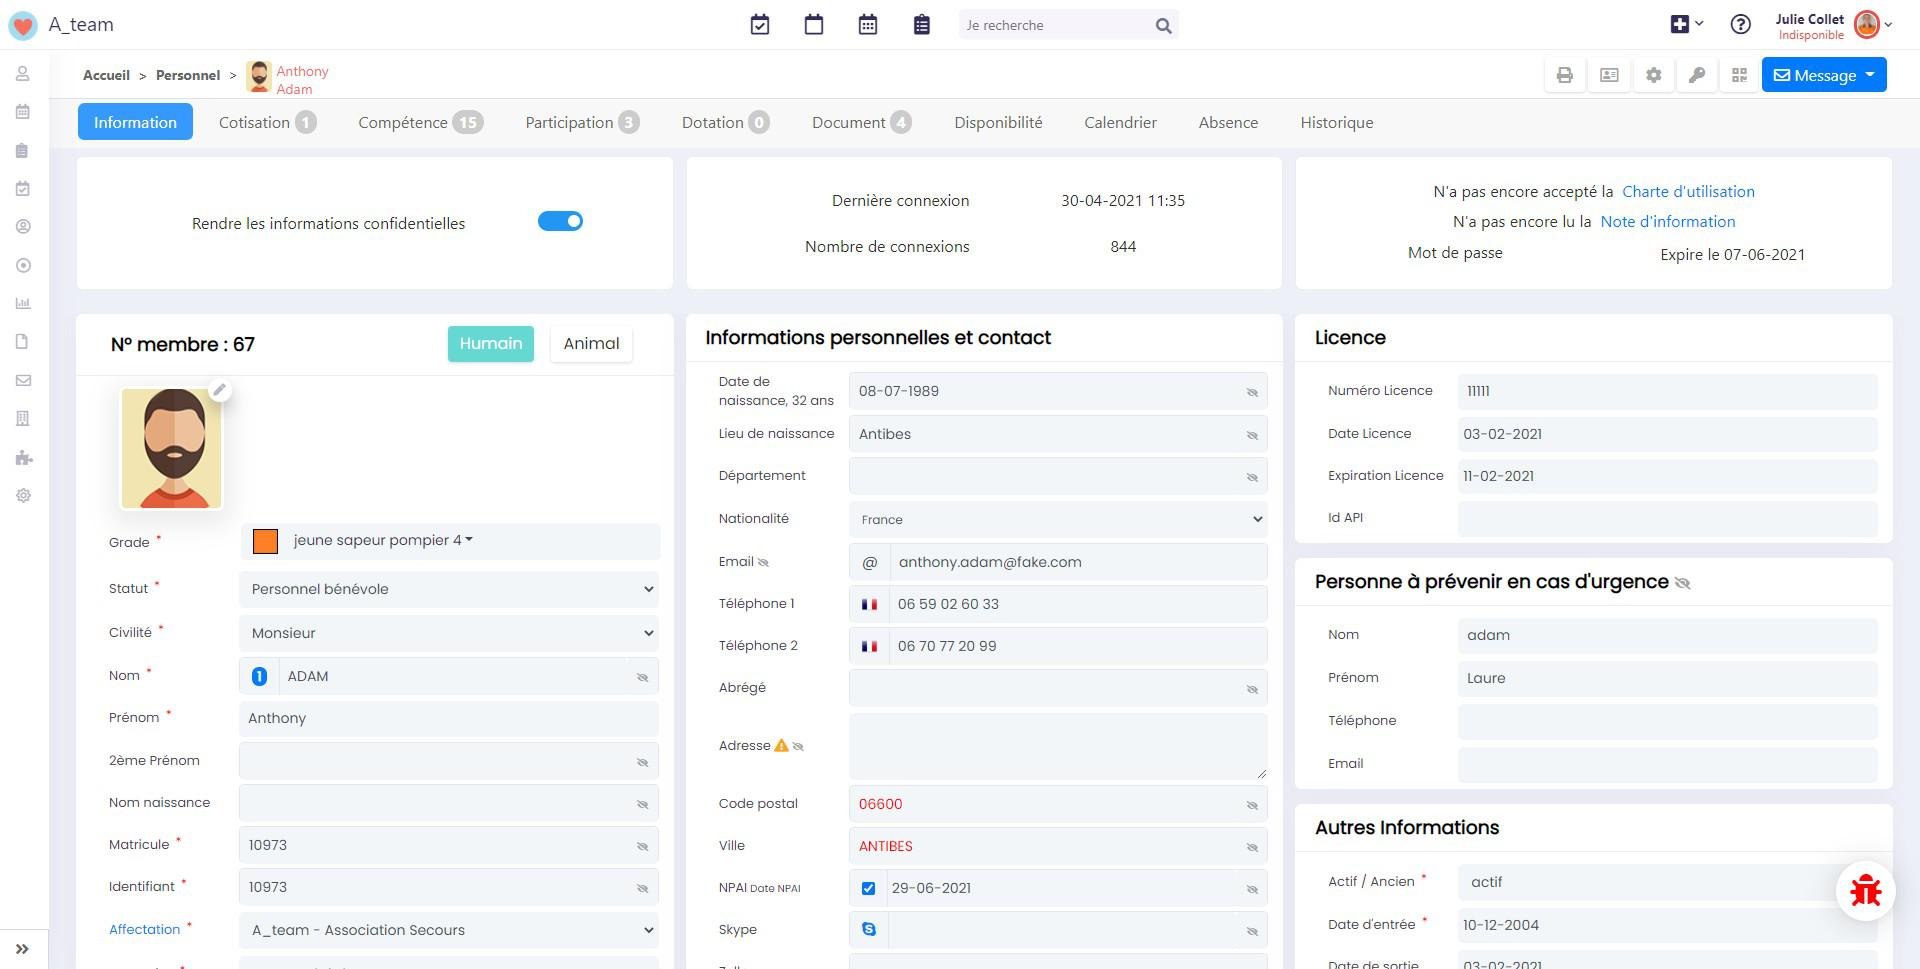Toggle the eye icon in Lieu de naissance field
Image resolution: width=1920 pixels, height=969 pixels.
point(1252,435)
